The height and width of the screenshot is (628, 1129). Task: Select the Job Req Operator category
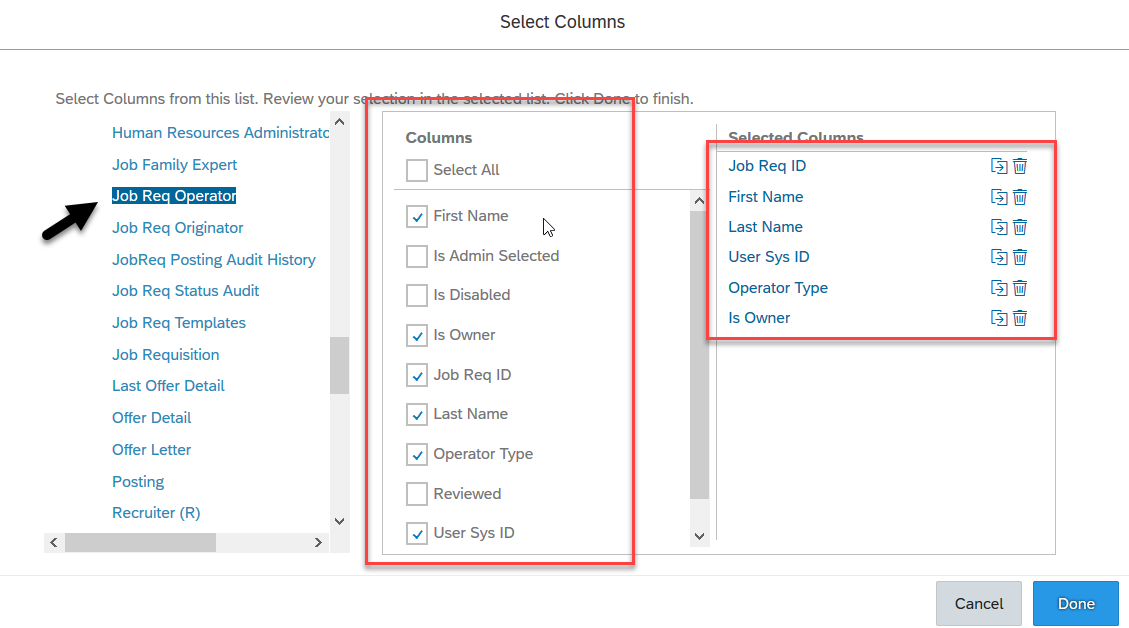tap(174, 196)
